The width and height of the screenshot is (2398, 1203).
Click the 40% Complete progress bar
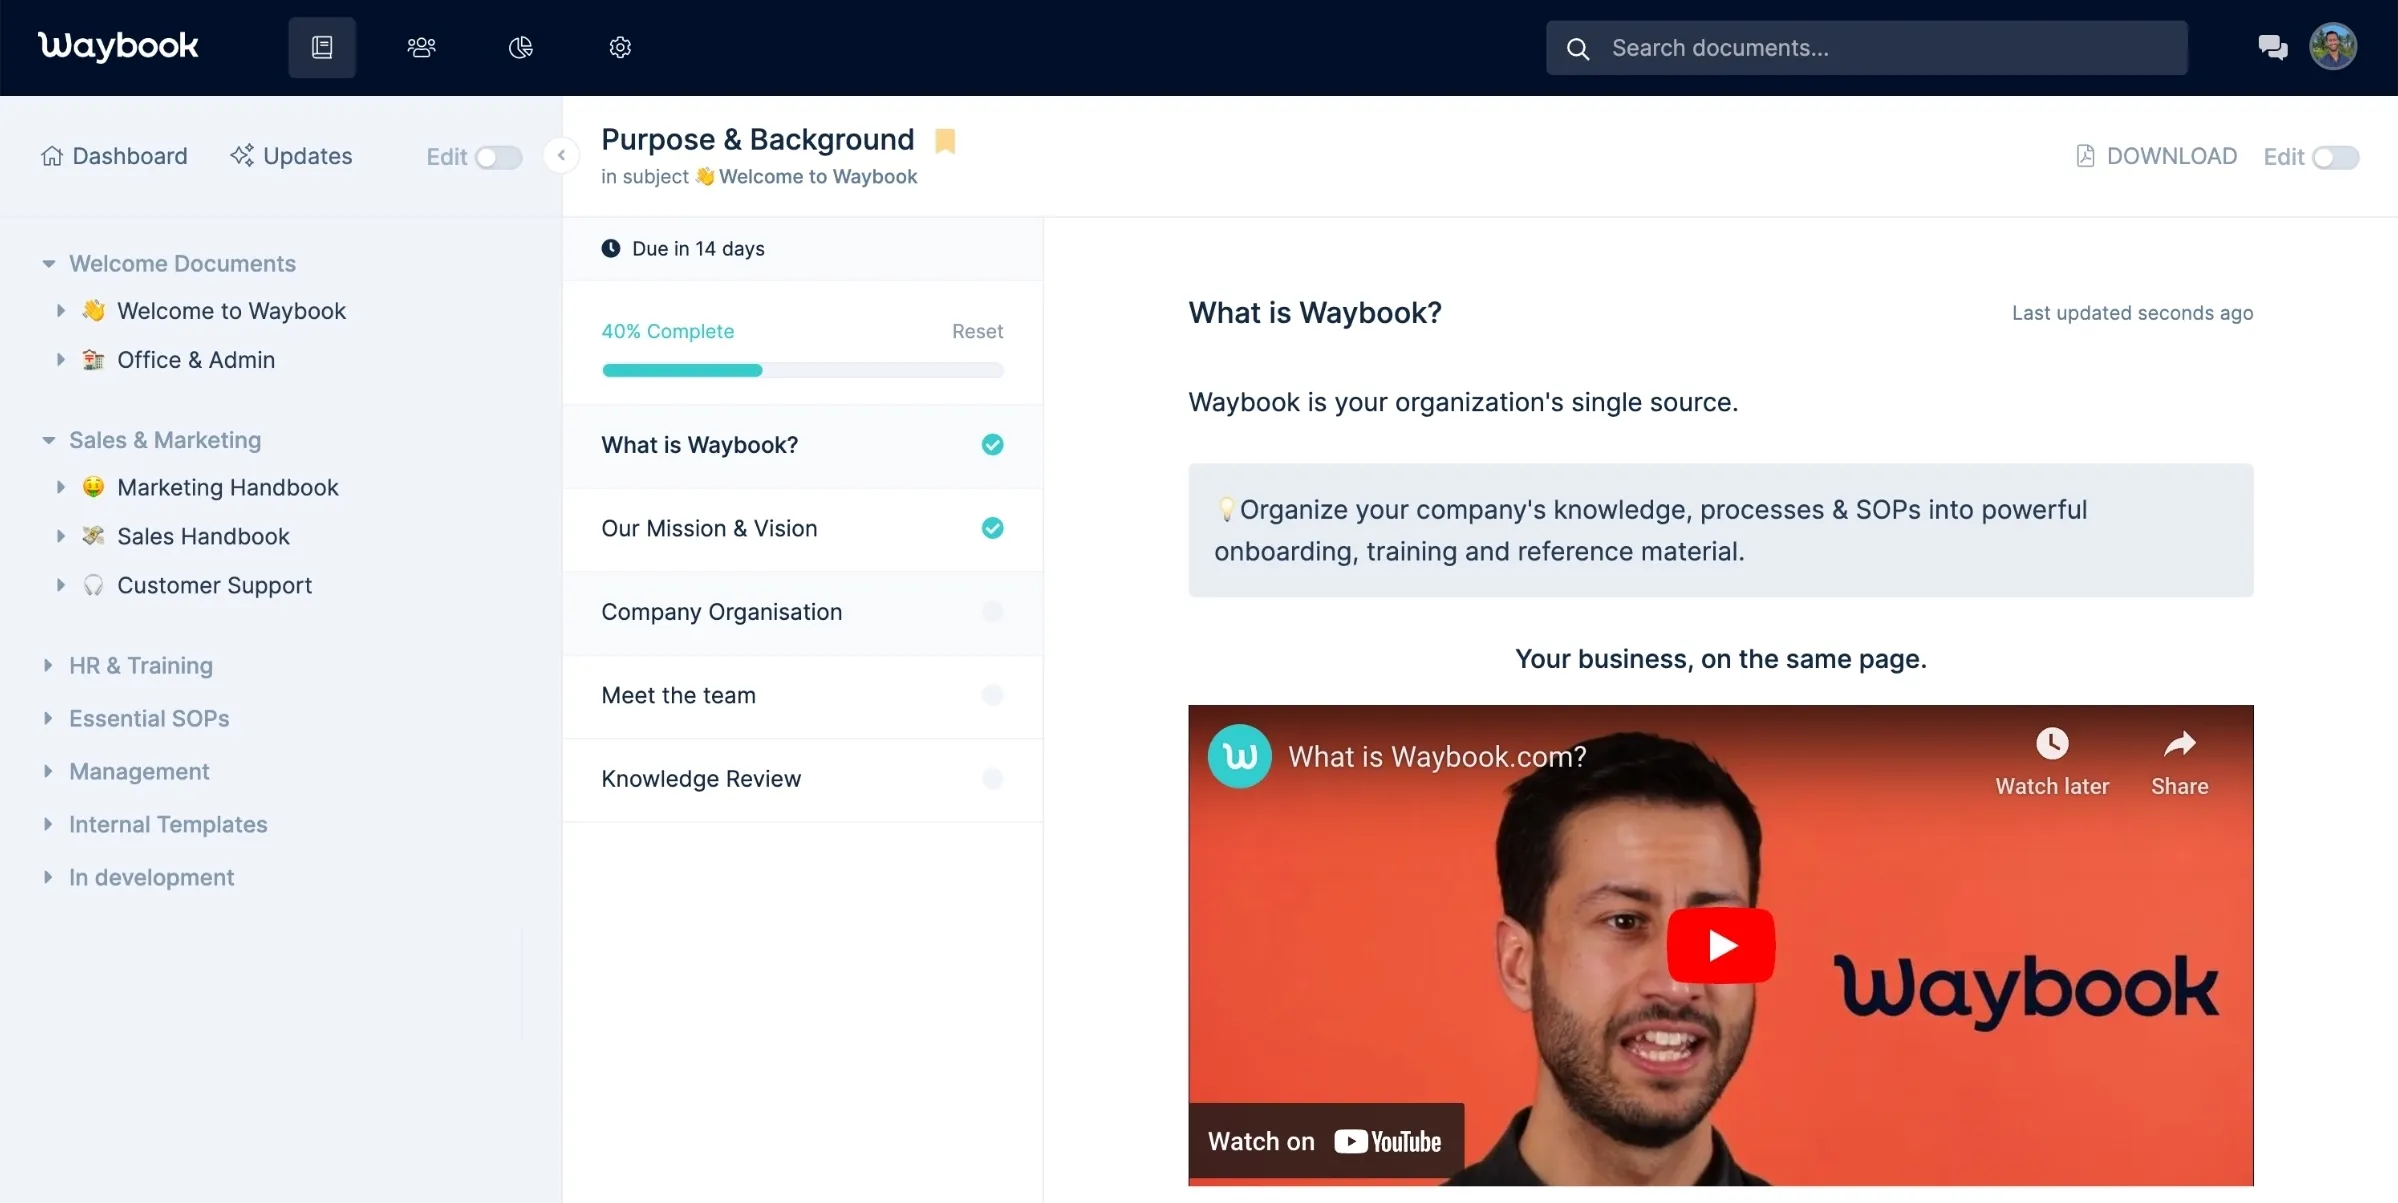click(x=802, y=370)
